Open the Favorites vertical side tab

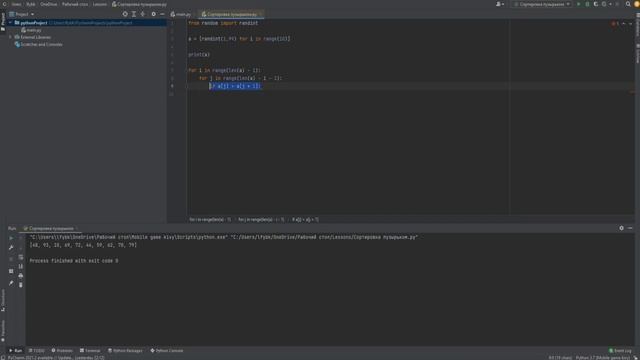(3, 331)
